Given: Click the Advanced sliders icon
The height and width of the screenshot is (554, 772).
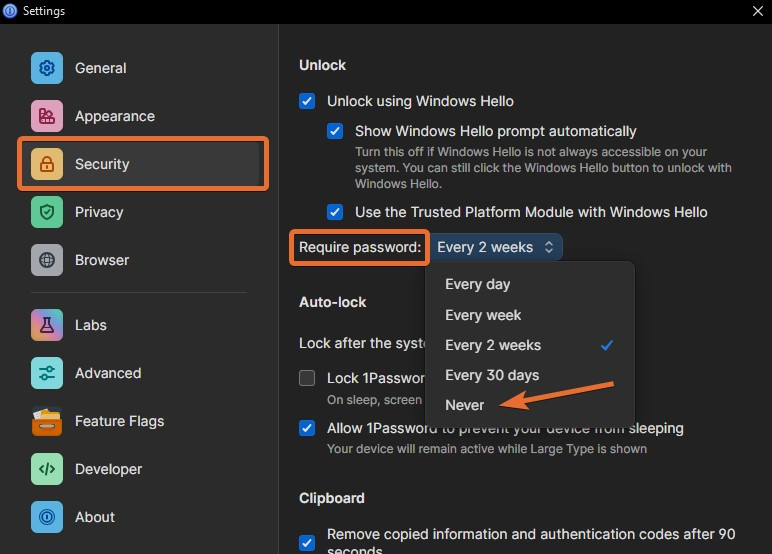Looking at the screenshot, I should point(47,373).
